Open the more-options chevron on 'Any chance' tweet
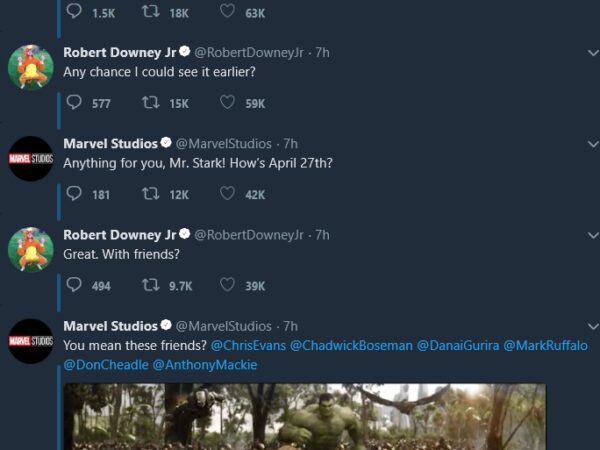The image size is (600, 450). (590, 53)
